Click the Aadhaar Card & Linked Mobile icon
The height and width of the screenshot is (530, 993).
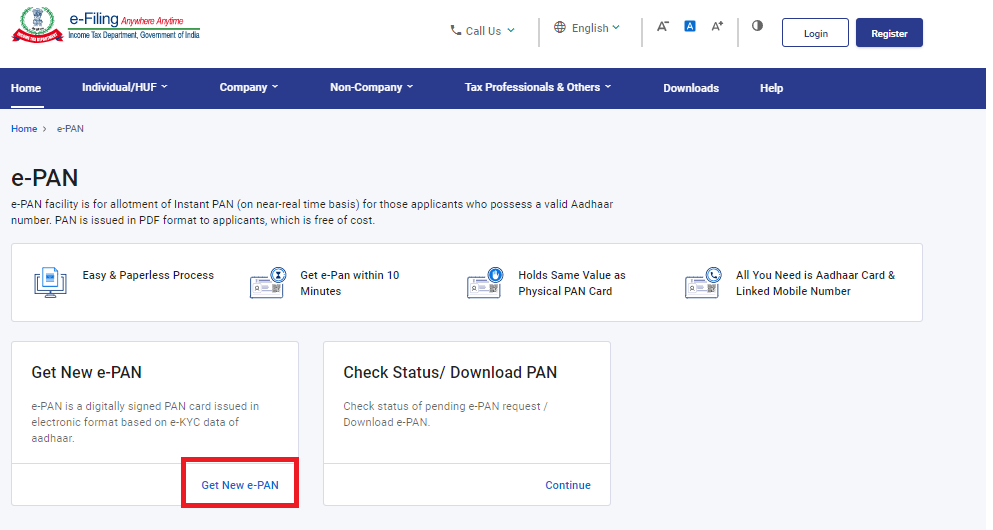click(x=702, y=283)
